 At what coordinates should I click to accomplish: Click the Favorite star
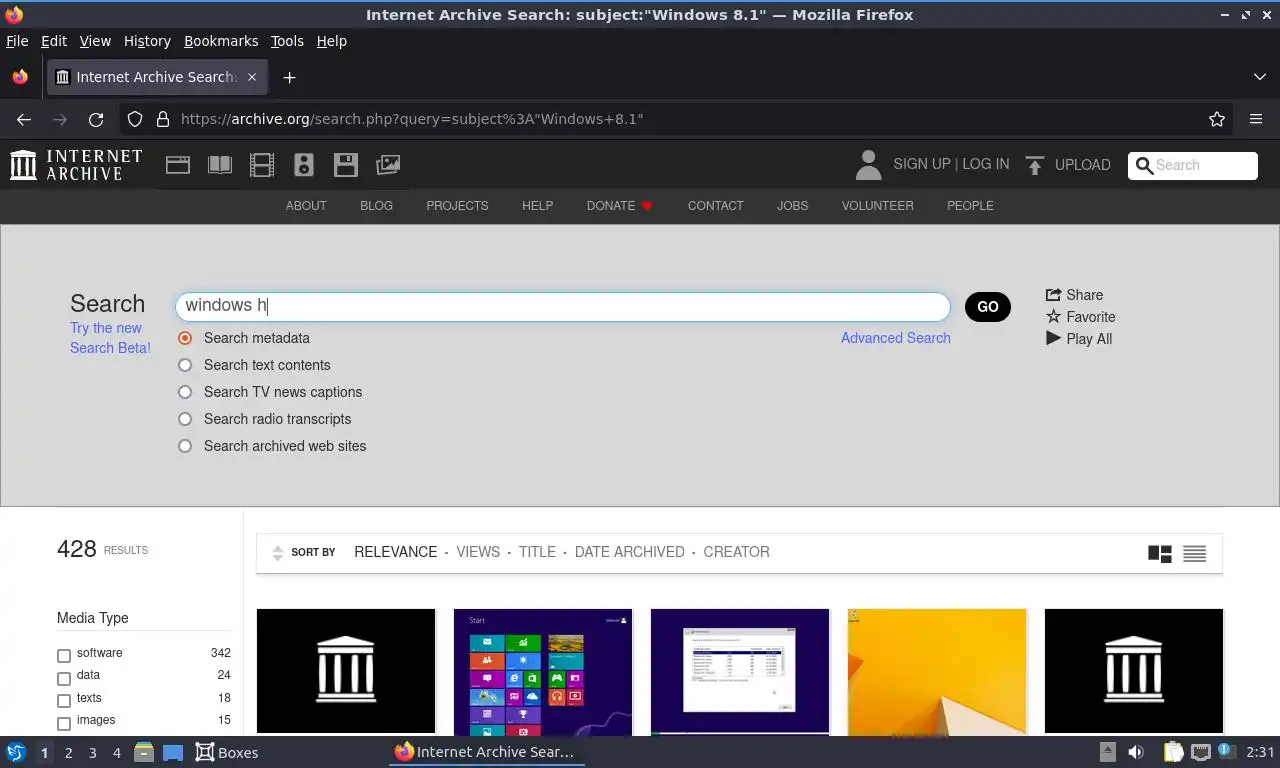coord(1053,316)
